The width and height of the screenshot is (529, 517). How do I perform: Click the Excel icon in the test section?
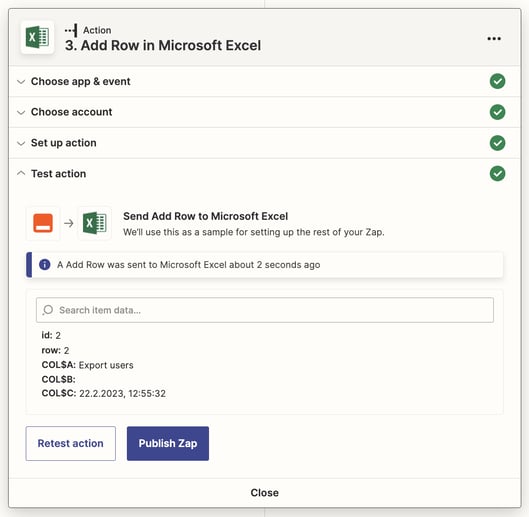(x=95, y=223)
